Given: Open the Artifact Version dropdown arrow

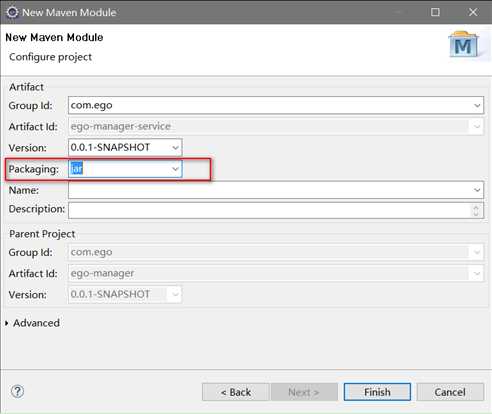Looking at the screenshot, I should [175, 147].
